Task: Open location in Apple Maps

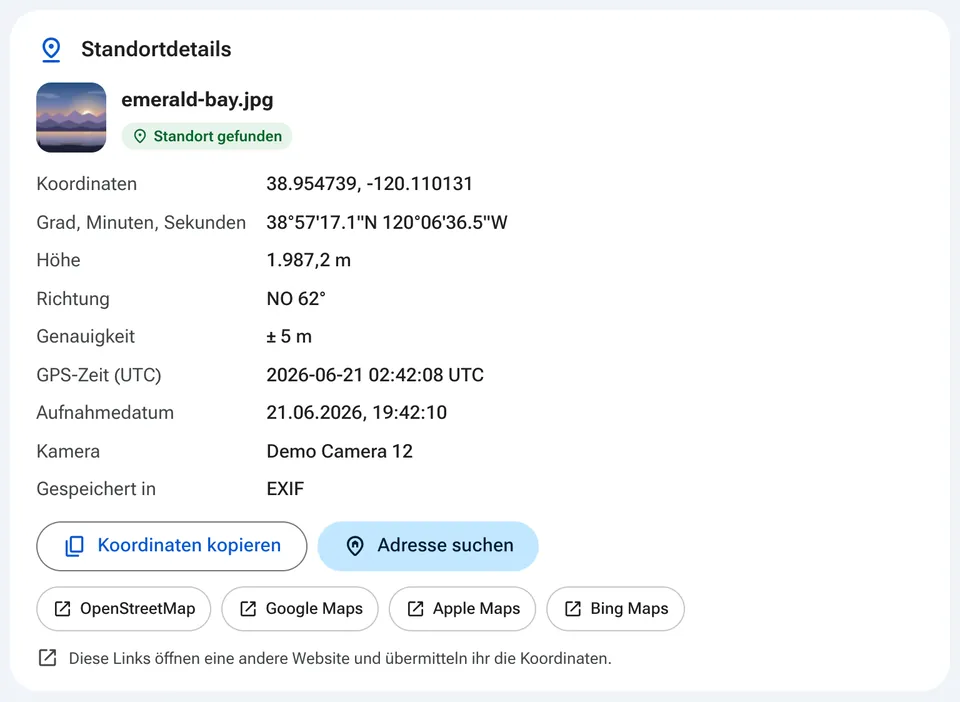Action: pyautogui.click(x=462, y=608)
